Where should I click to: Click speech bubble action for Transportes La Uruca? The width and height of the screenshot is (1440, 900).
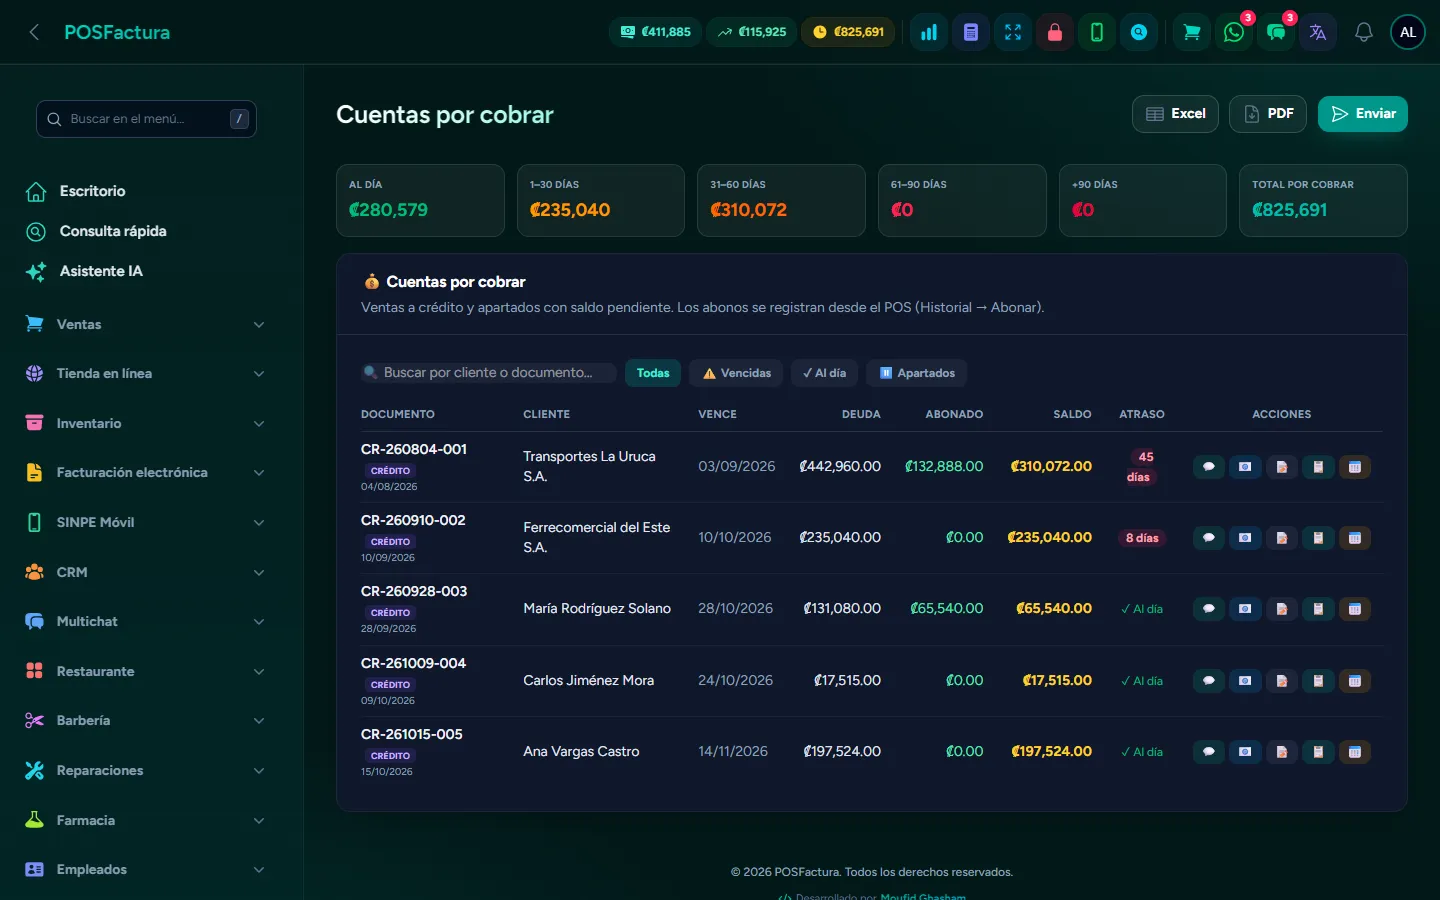(x=1209, y=467)
